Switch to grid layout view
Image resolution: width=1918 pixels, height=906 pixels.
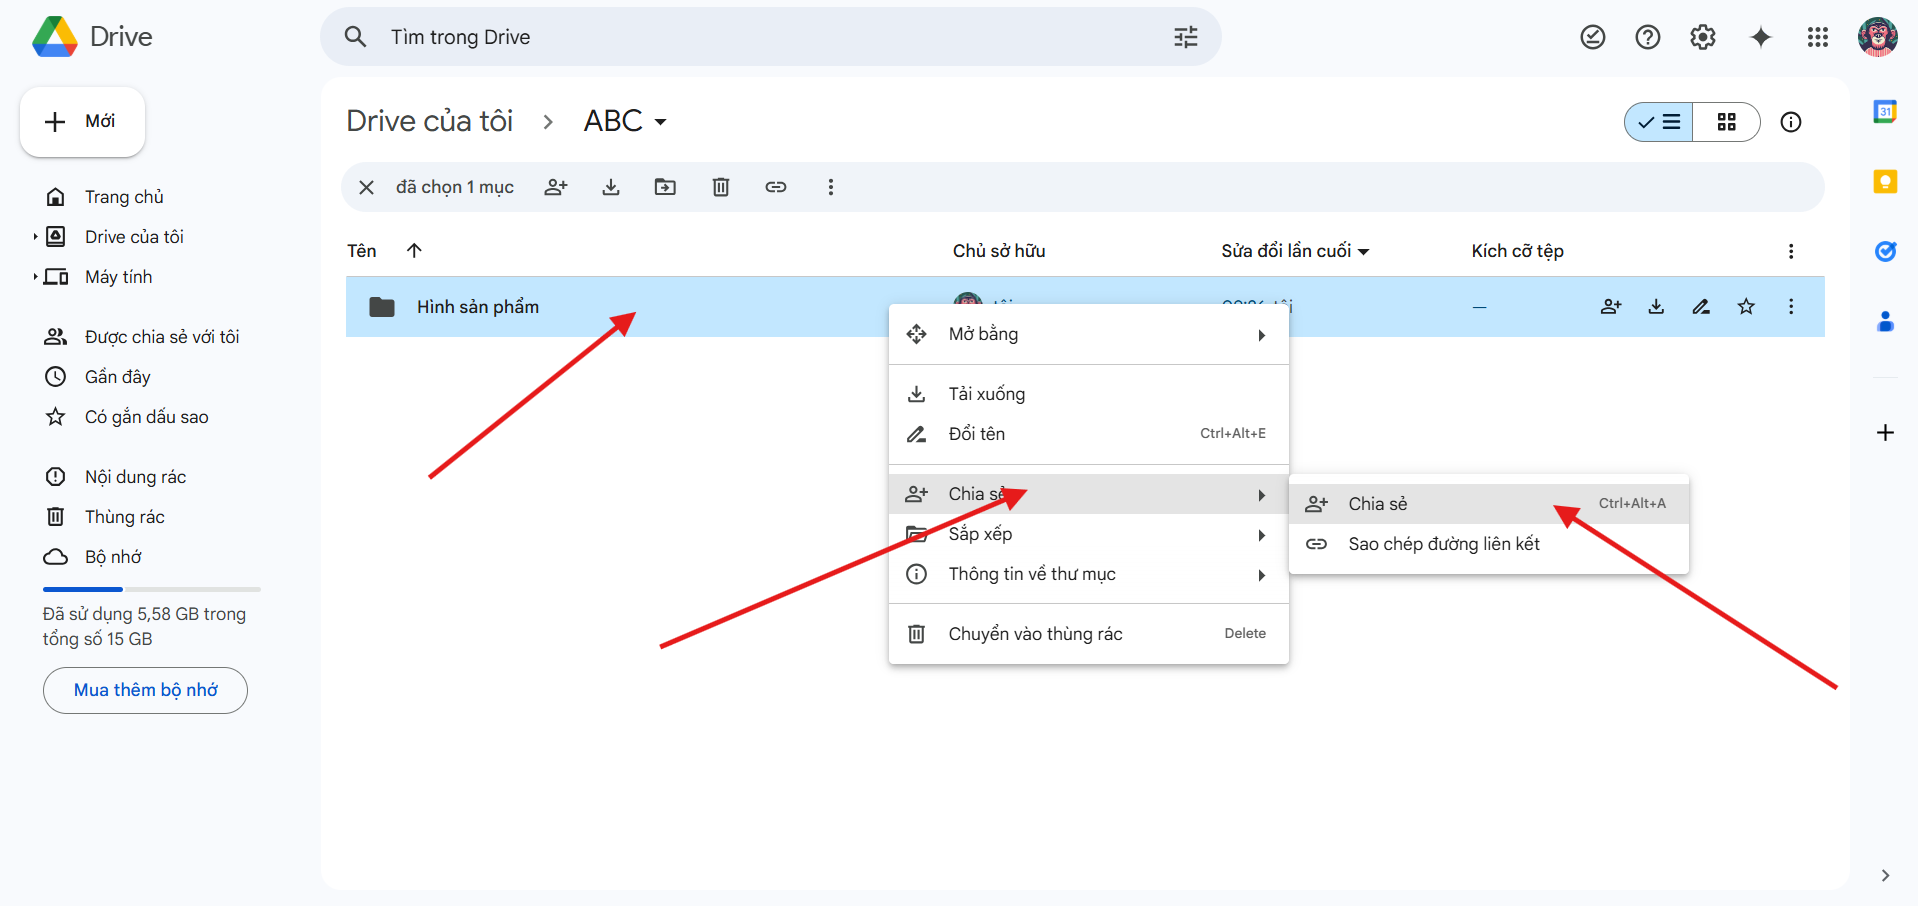[x=1726, y=122]
